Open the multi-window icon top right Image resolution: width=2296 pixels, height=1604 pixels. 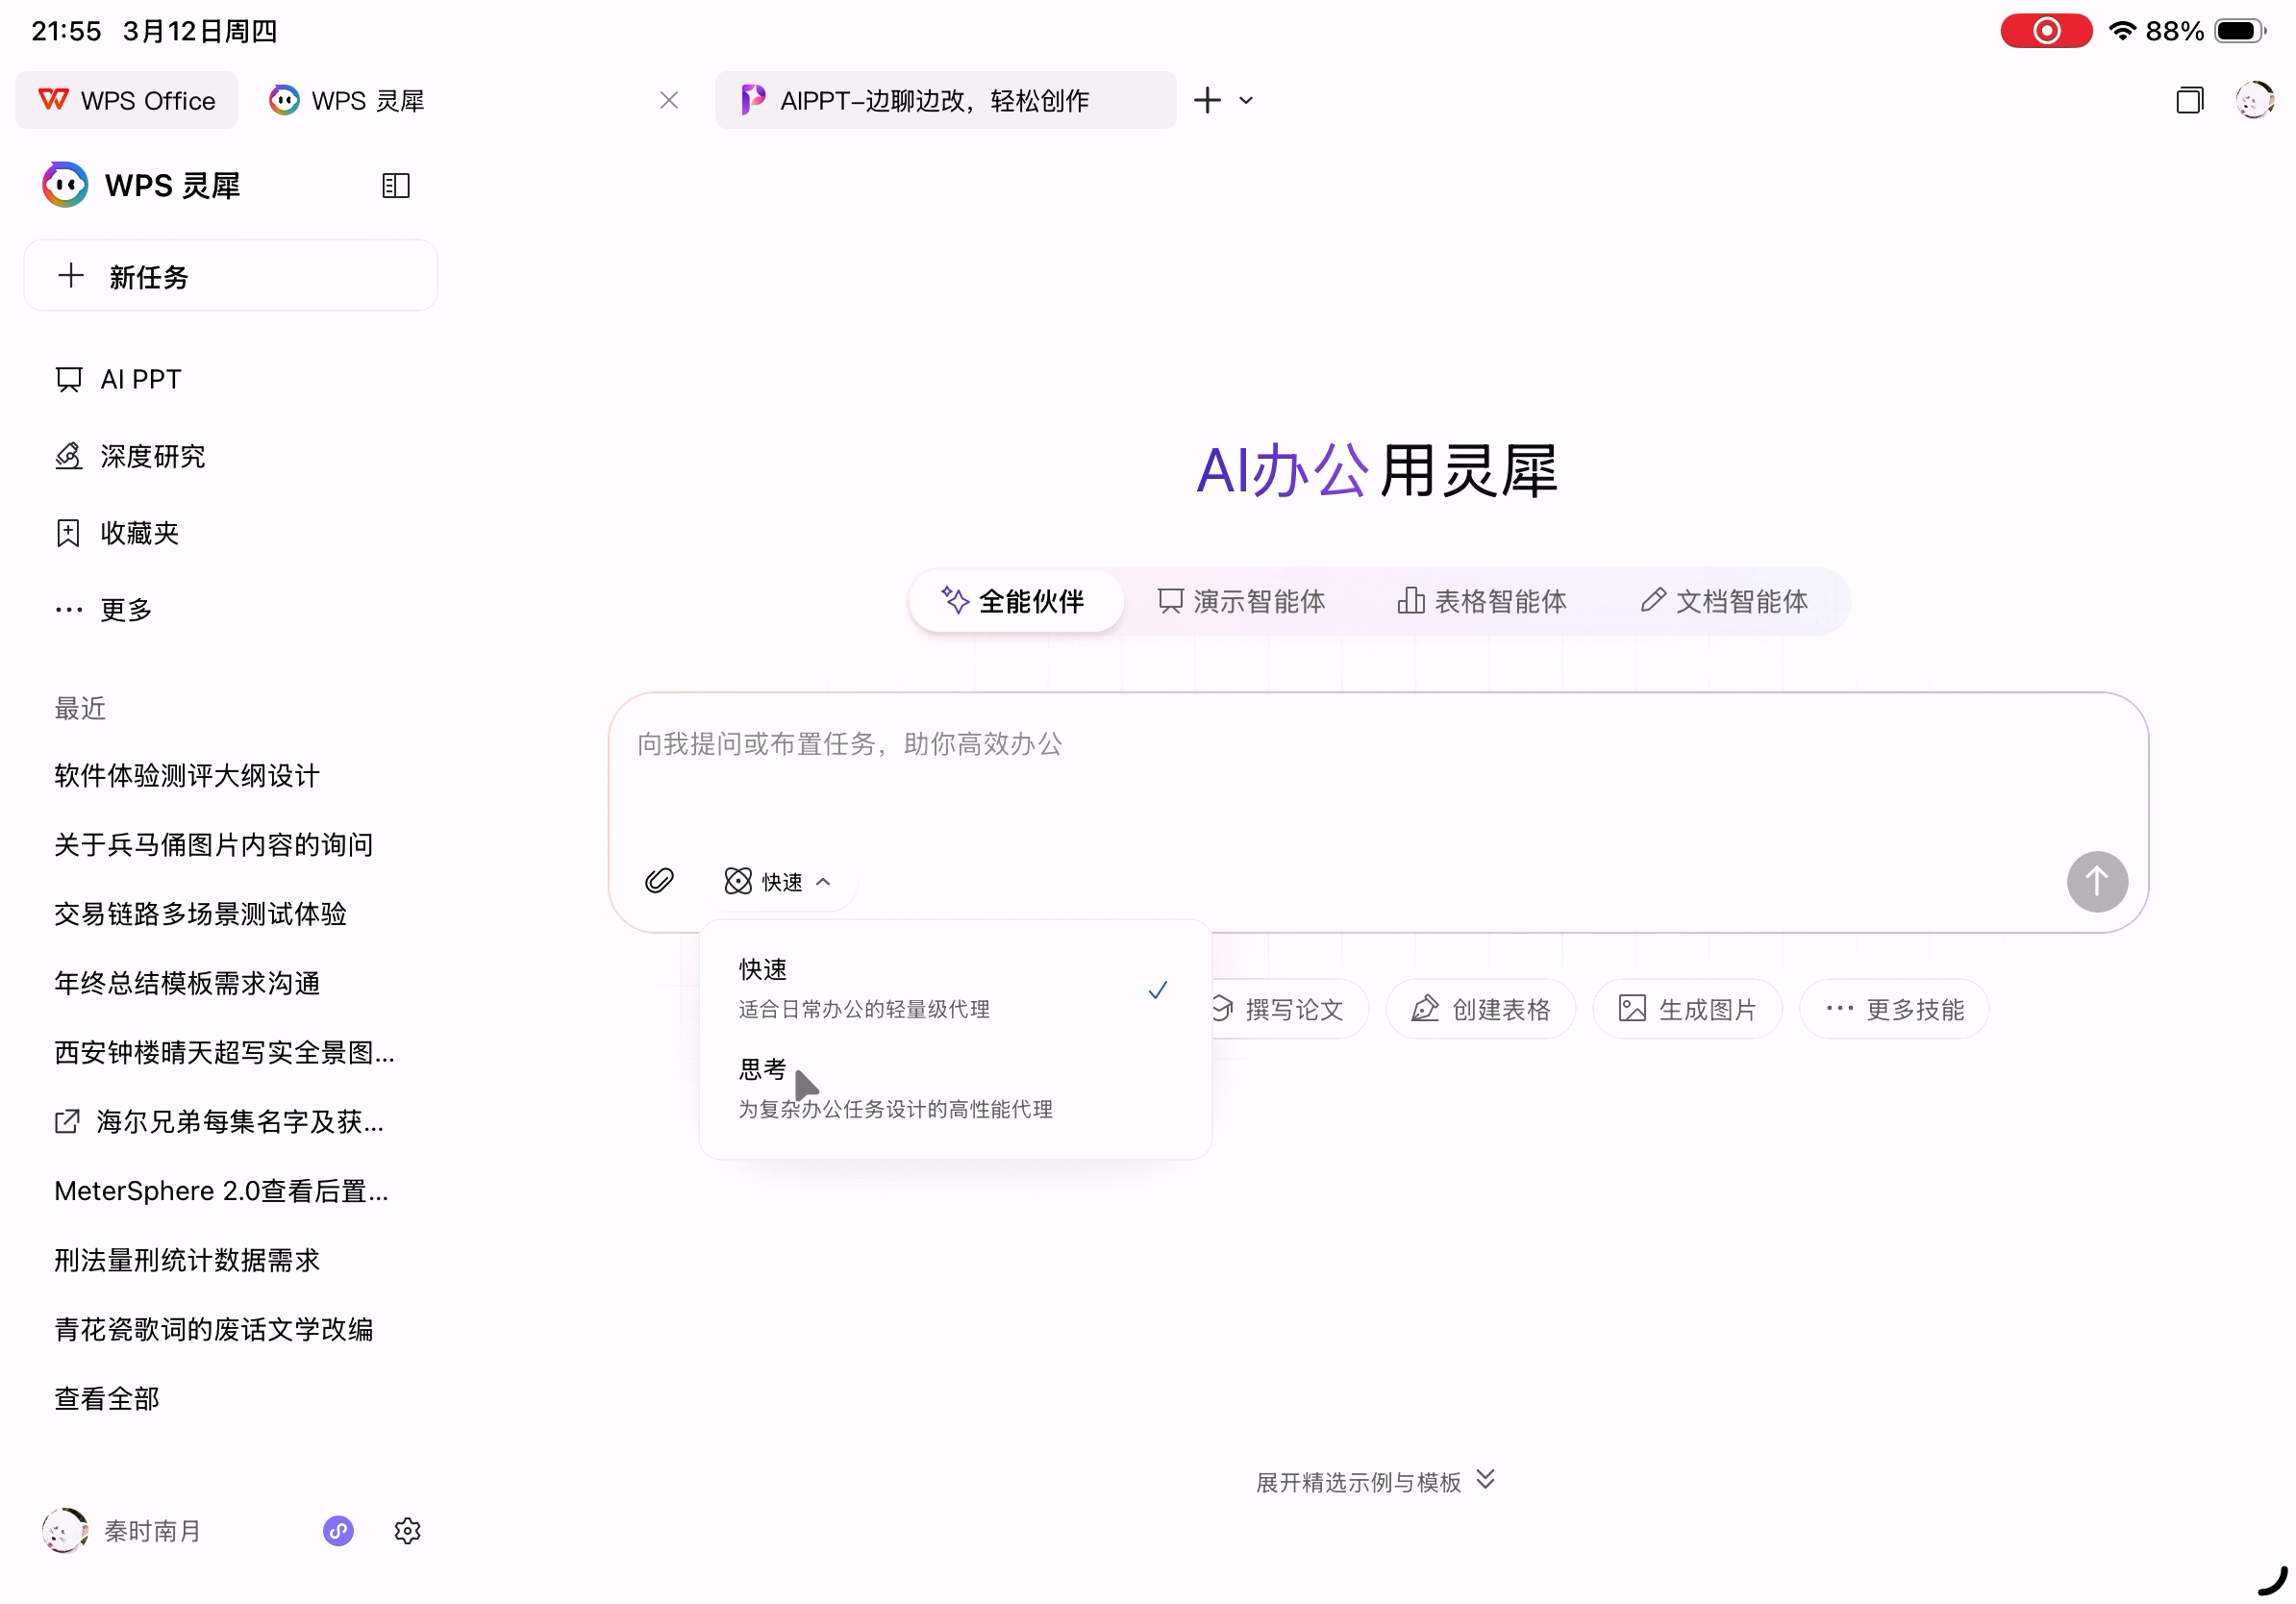tap(2189, 100)
